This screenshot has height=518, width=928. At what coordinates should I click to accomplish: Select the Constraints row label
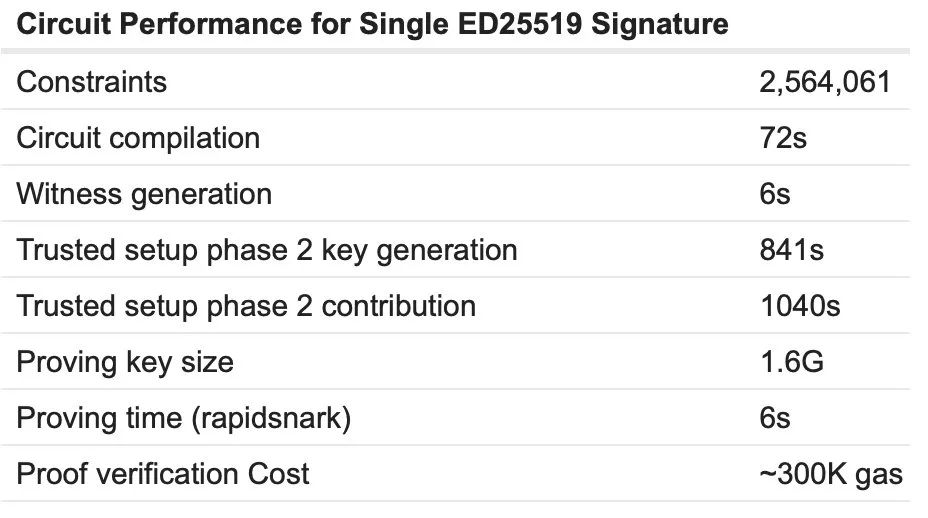(92, 82)
